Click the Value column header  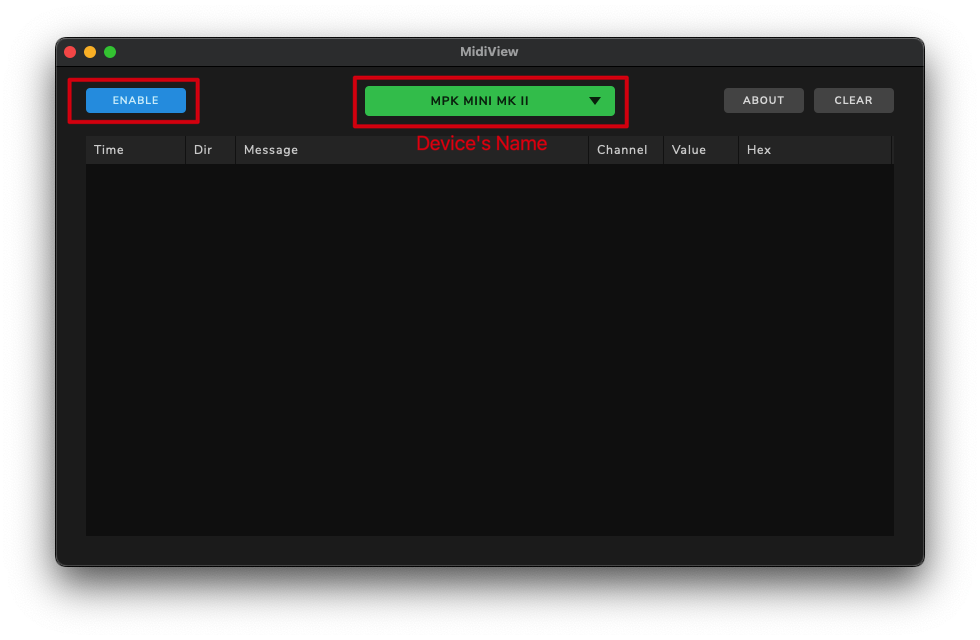click(x=701, y=150)
